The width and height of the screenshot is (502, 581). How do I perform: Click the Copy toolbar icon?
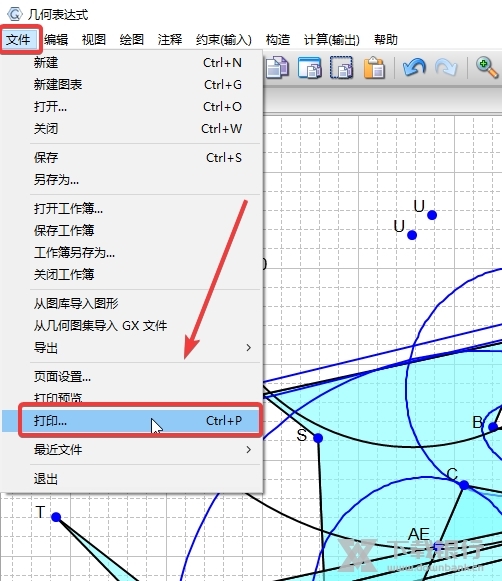pyautogui.click(x=277, y=67)
